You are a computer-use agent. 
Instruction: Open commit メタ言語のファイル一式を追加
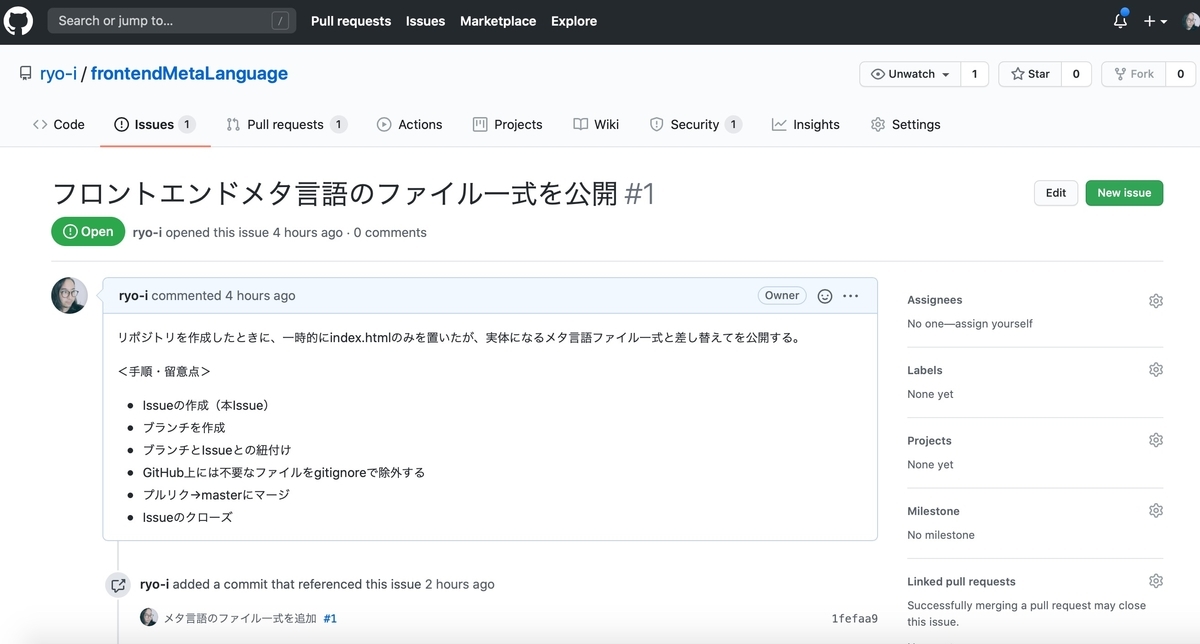240,619
